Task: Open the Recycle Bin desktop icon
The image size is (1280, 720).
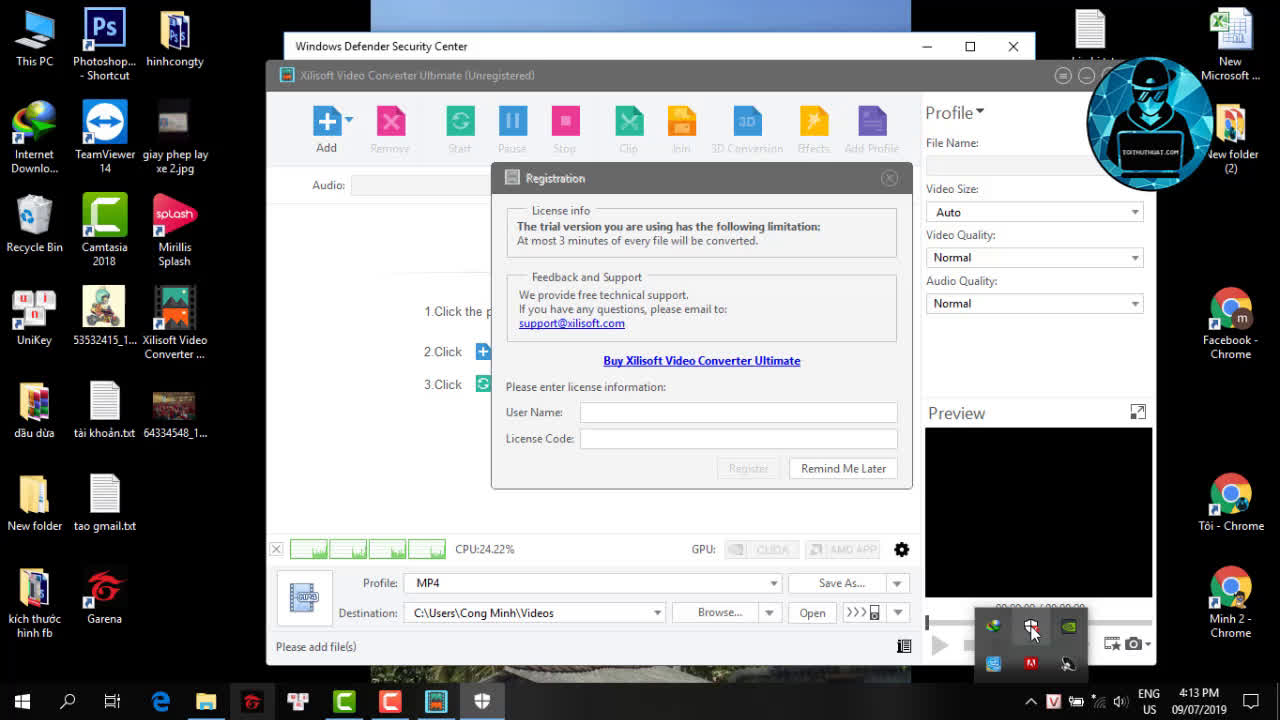Action: [x=34, y=224]
